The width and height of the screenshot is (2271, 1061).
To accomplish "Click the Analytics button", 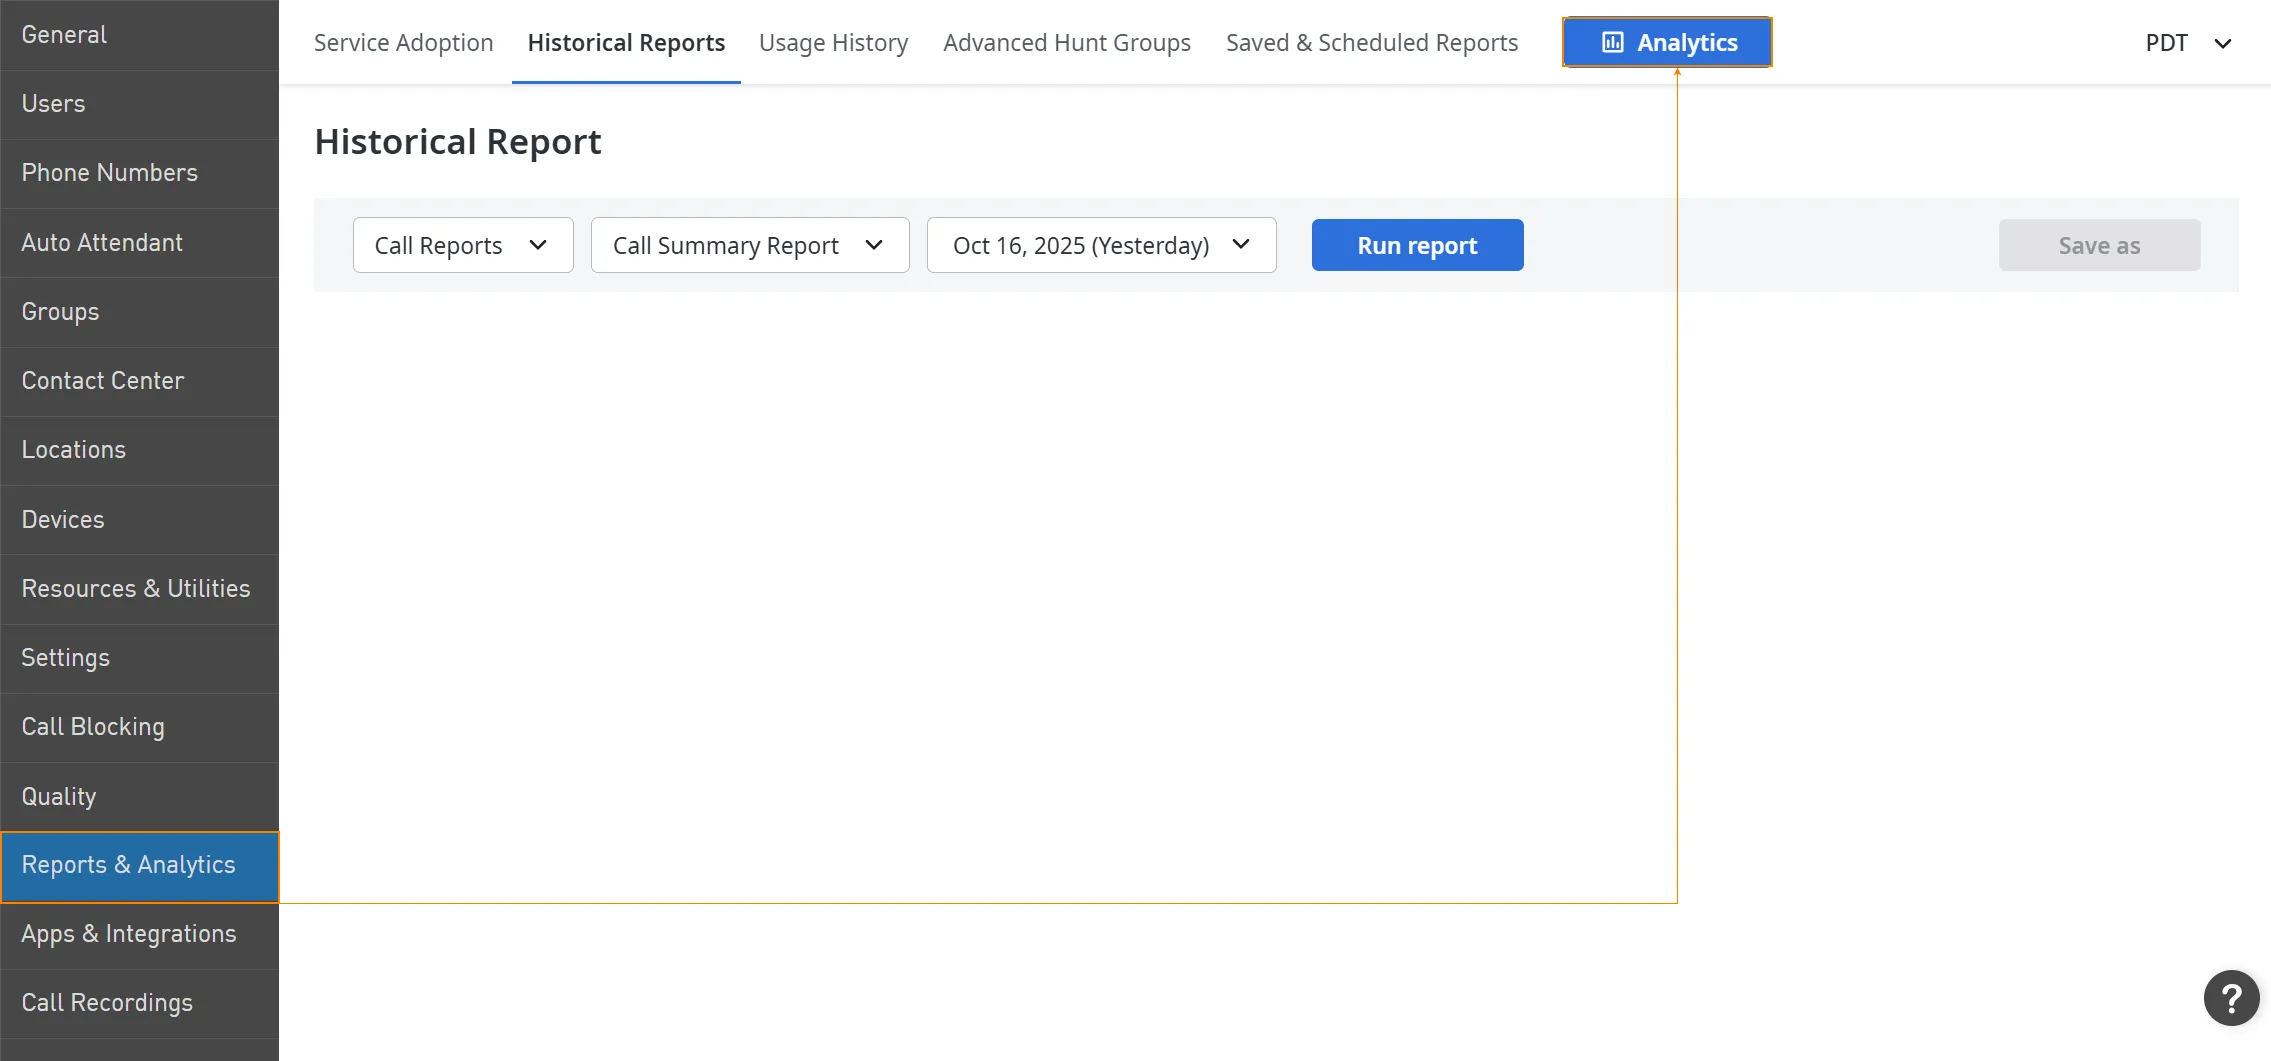I will pyautogui.click(x=1667, y=42).
